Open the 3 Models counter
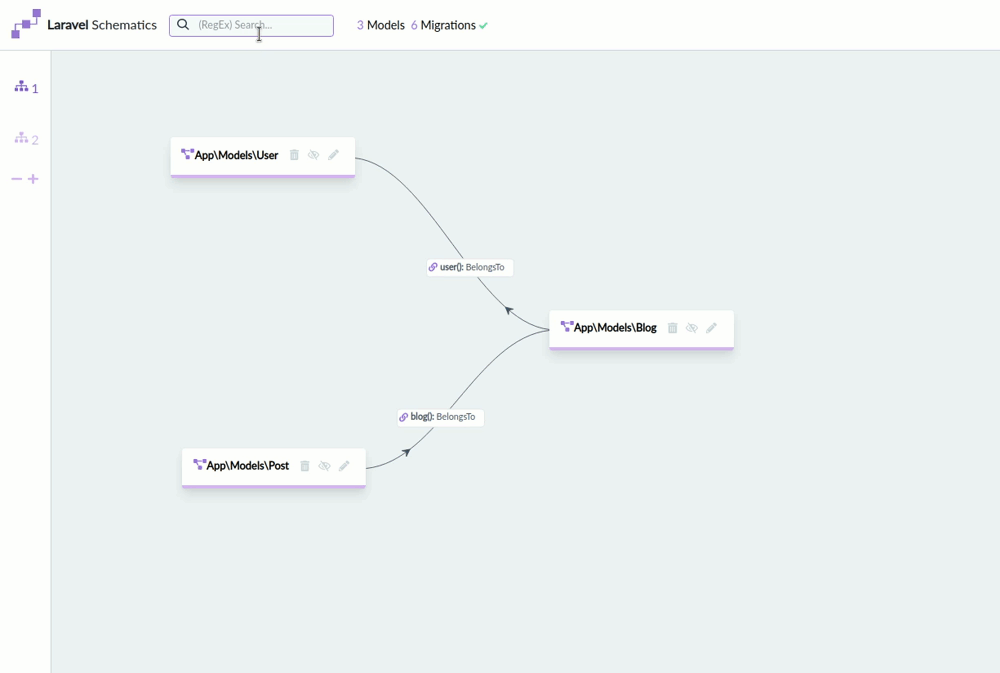 coord(381,26)
